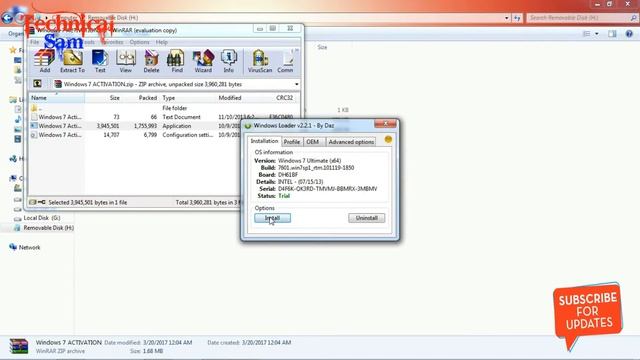Image resolution: width=640 pixels, height=360 pixels.
Task: Open the Wizard tool icon
Action: pyautogui.click(x=203, y=61)
